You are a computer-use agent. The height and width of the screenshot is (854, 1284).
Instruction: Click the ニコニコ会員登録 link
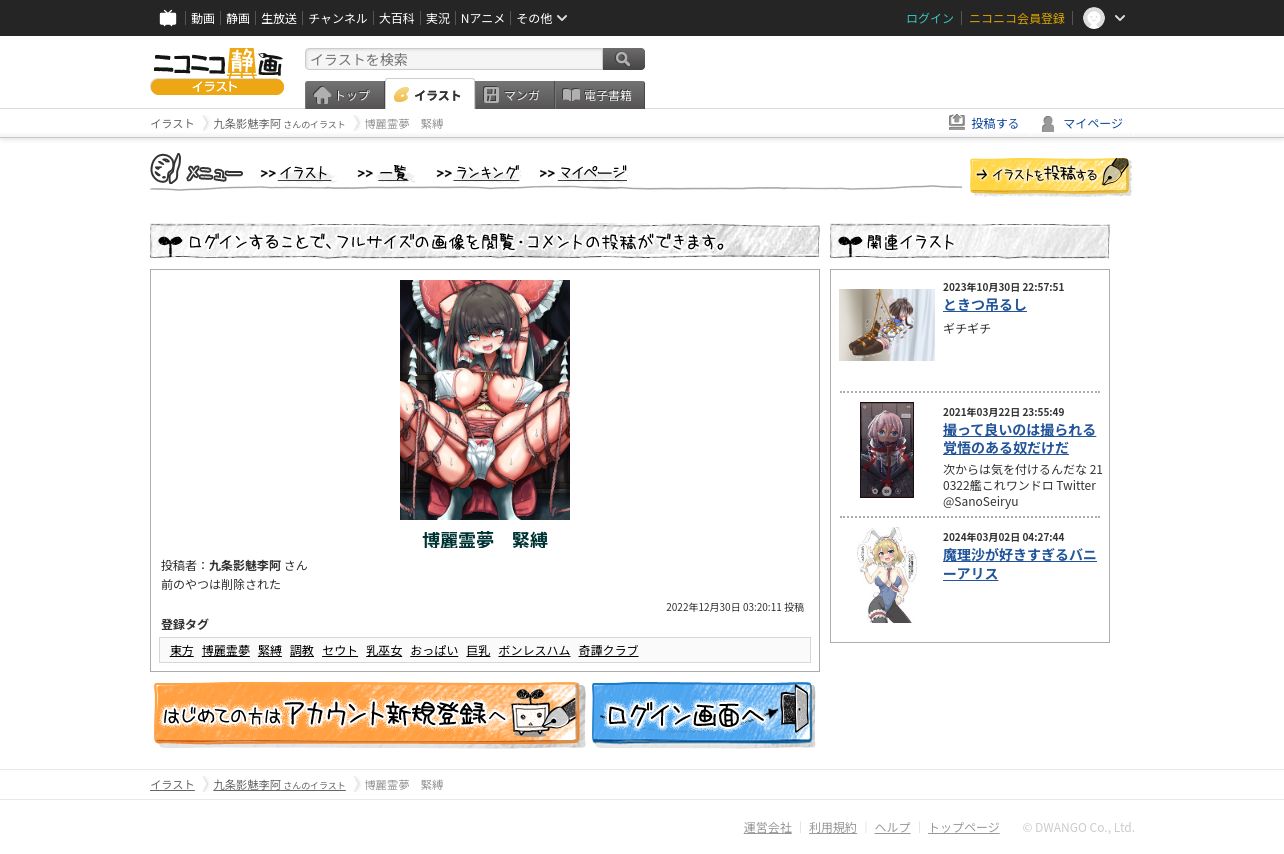pyautogui.click(x=1017, y=18)
